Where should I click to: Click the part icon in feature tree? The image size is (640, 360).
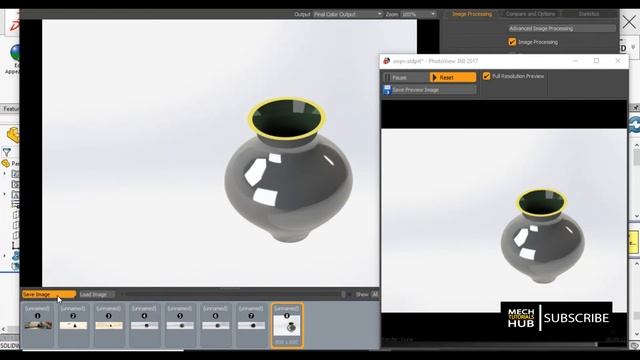tap(6, 164)
